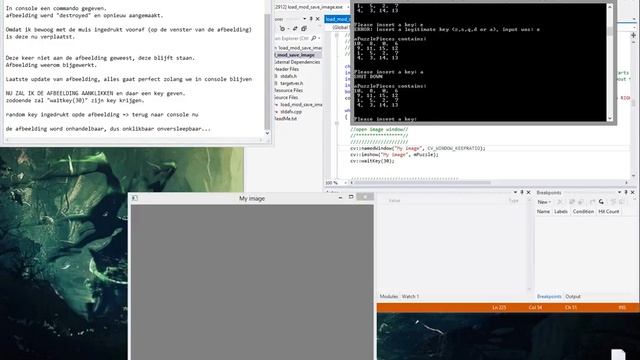Viewport: 640px width, 360px height.
Task: Select the Resource Files folder
Action: tap(289, 90)
